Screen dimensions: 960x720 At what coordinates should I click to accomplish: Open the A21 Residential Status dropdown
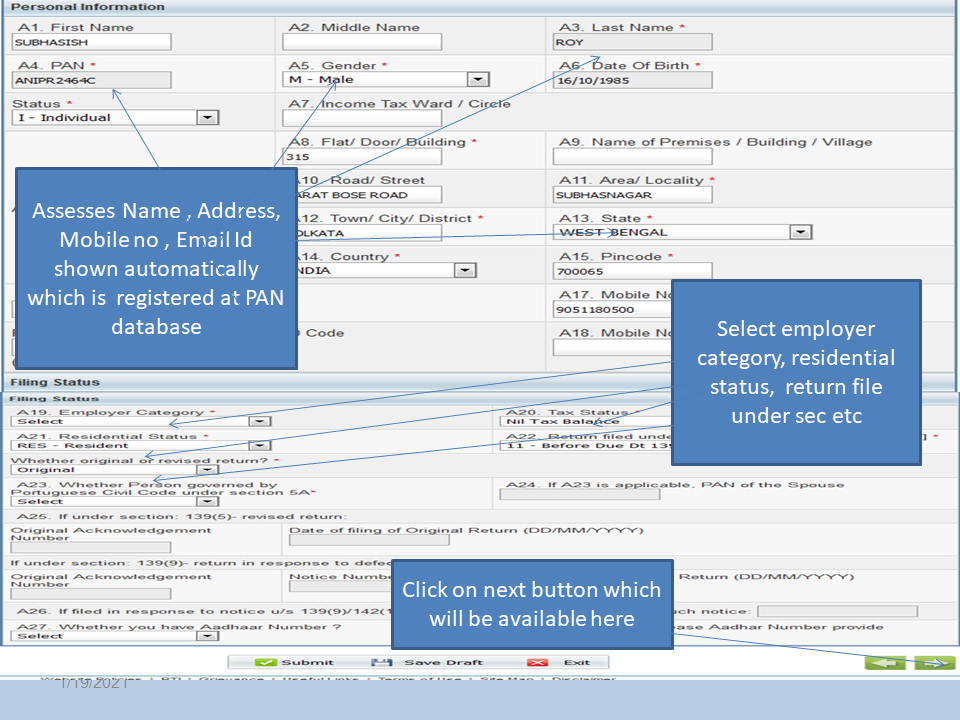click(x=260, y=445)
